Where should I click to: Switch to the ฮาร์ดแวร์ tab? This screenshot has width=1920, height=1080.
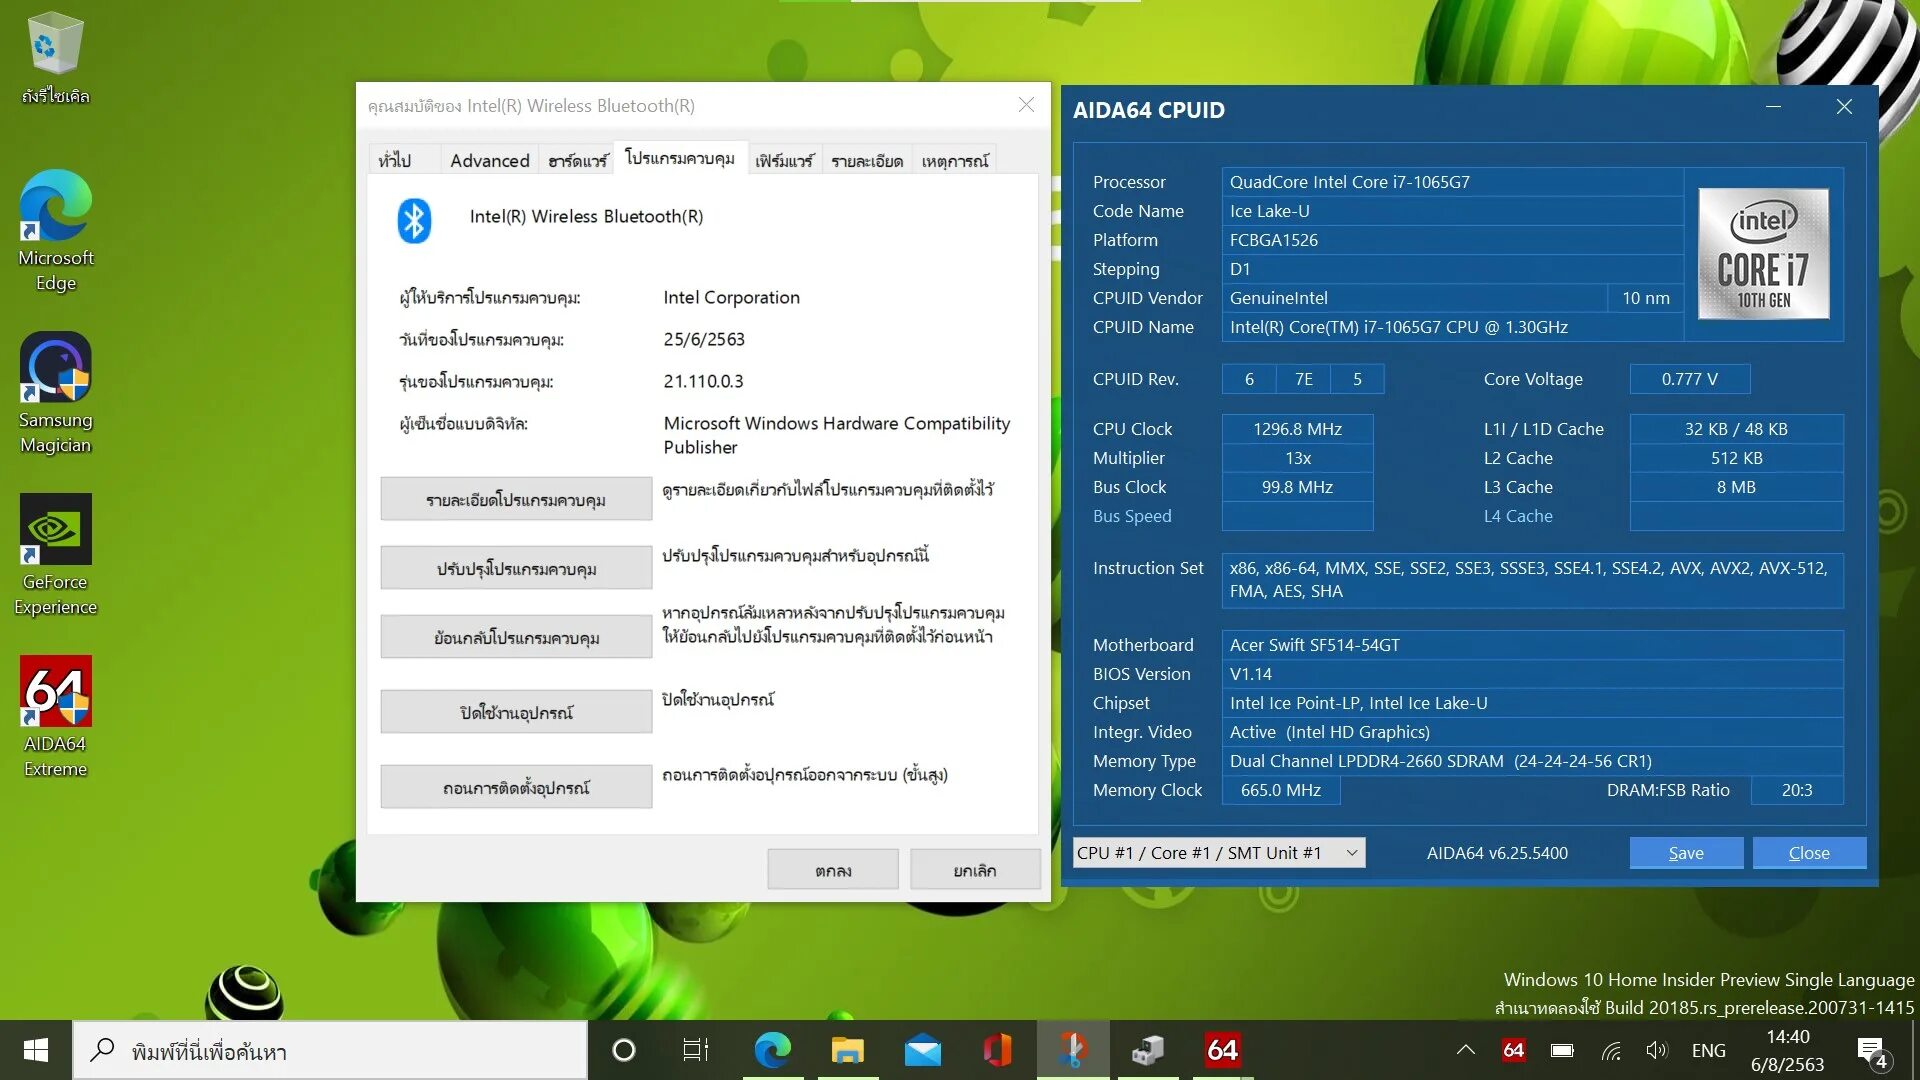(578, 160)
